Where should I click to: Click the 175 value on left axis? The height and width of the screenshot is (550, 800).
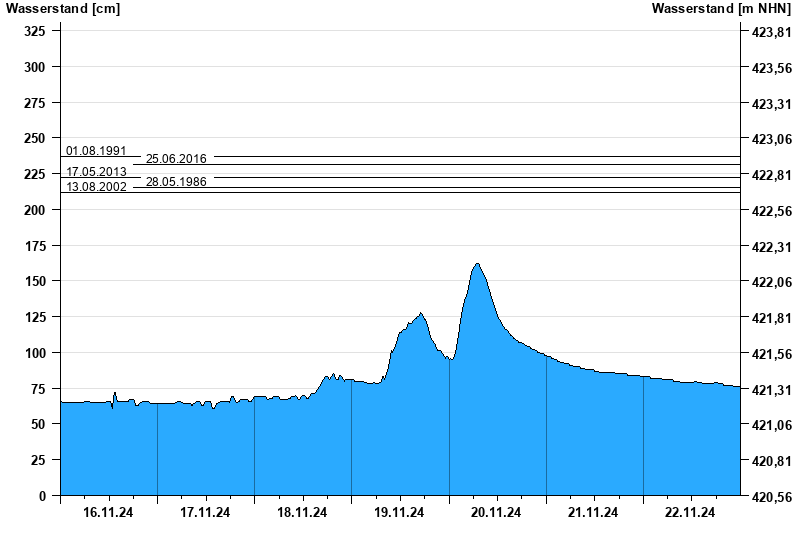(x=35, y=245)
